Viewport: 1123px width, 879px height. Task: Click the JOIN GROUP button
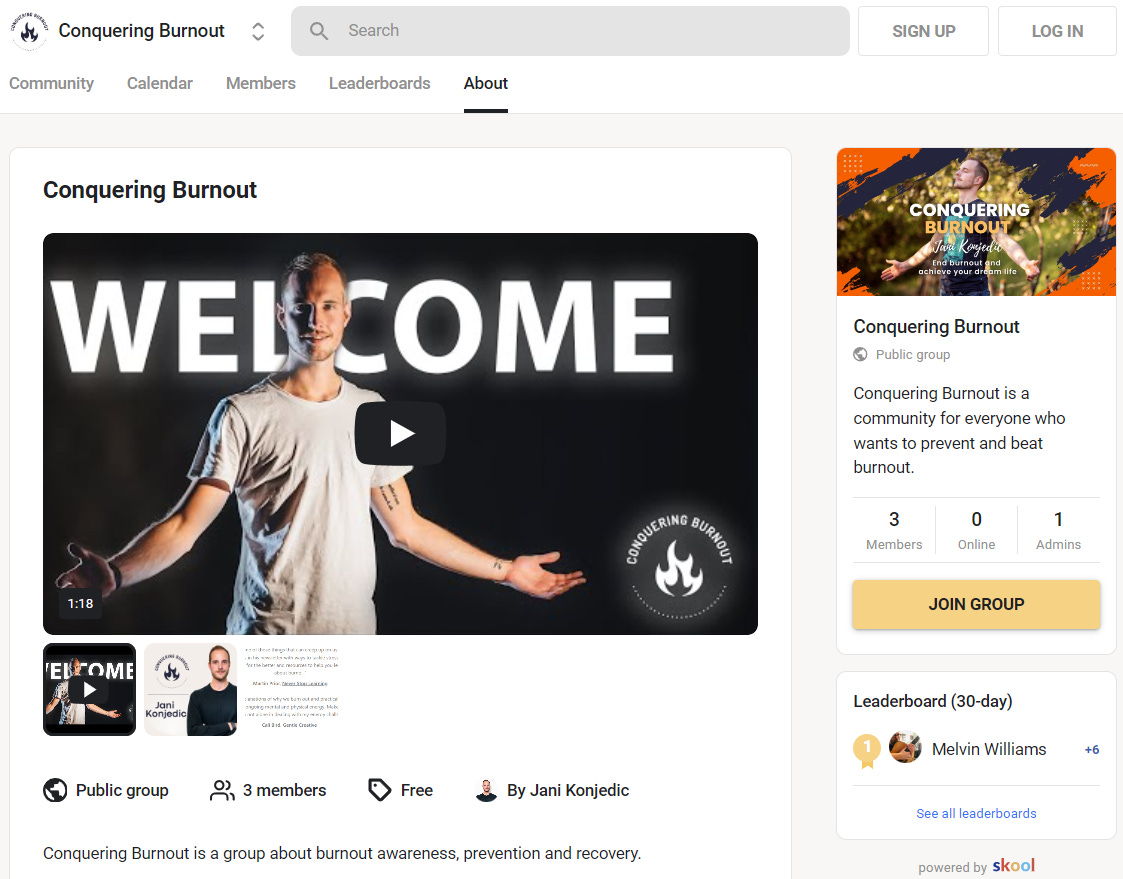coord(976,605)
